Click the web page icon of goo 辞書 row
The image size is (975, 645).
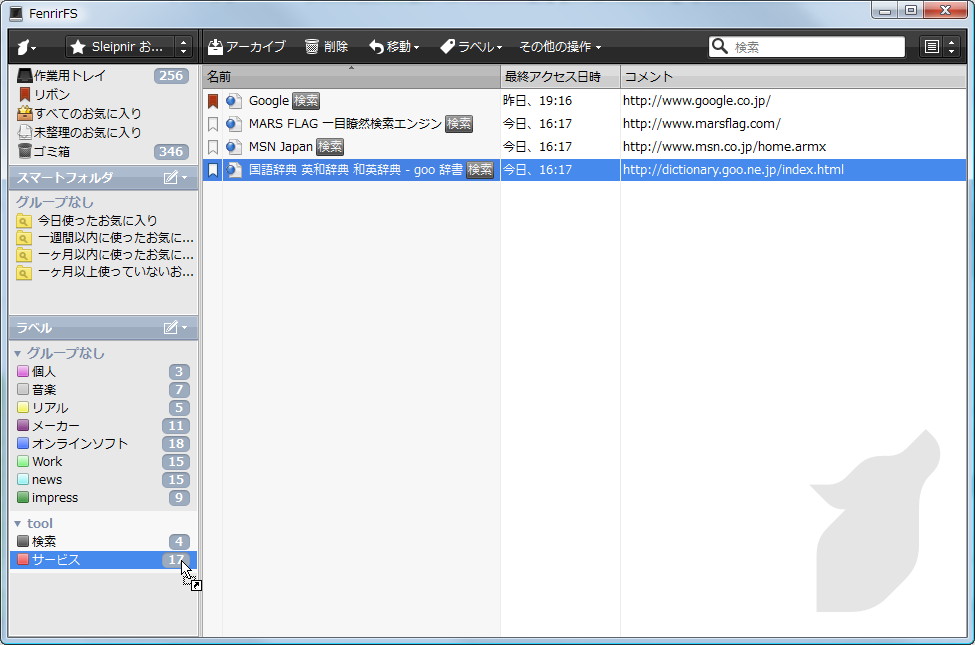[x=234, y=170]
